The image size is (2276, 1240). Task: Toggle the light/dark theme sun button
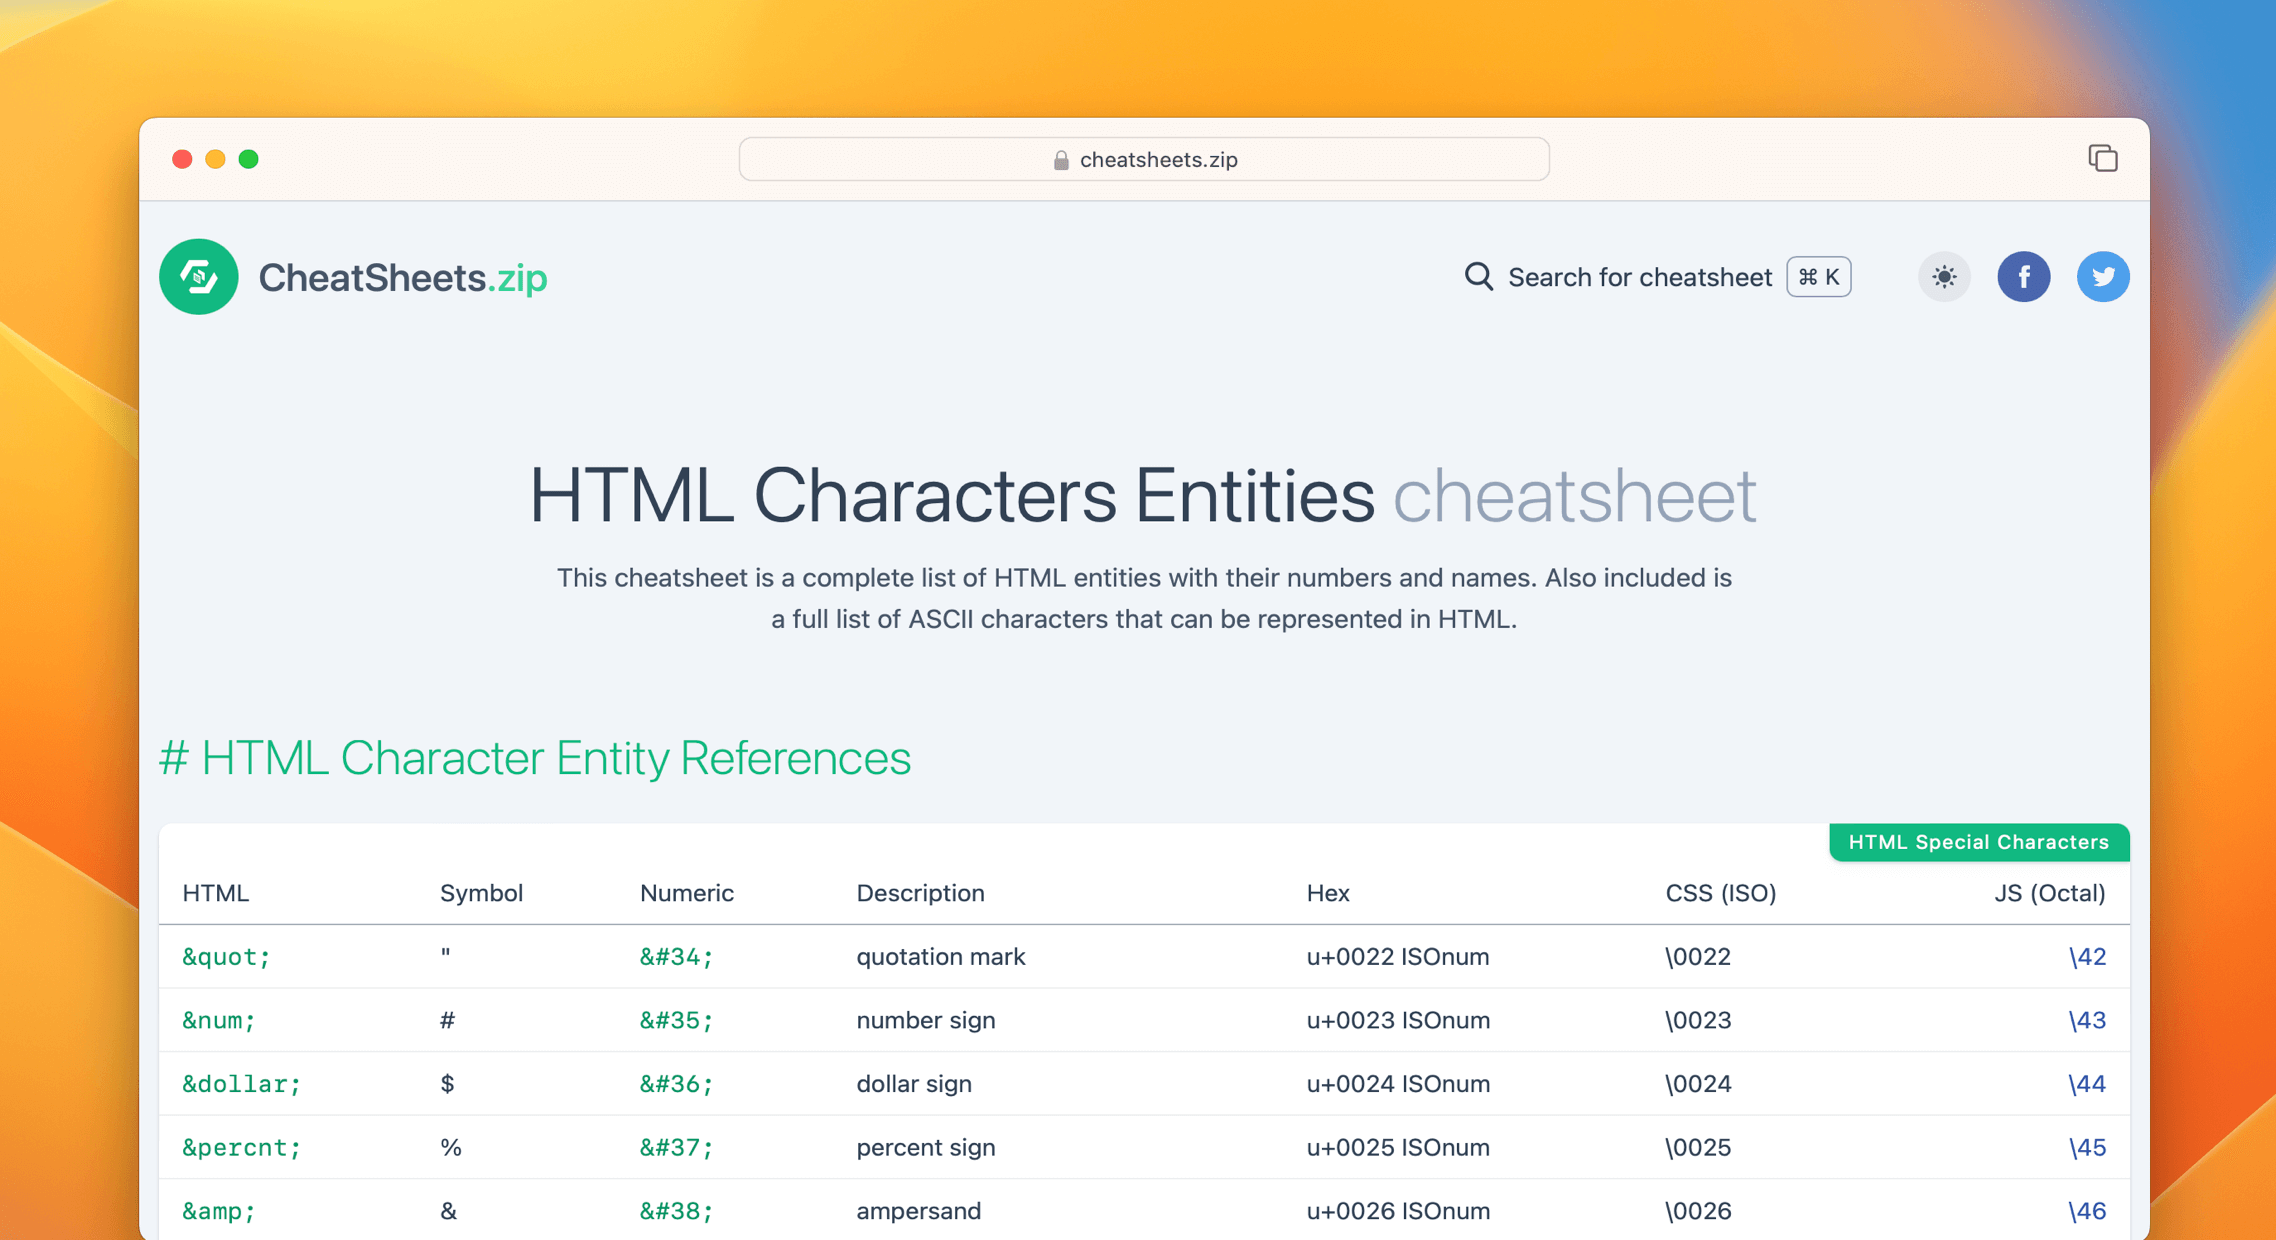(x=1943, y=277)
